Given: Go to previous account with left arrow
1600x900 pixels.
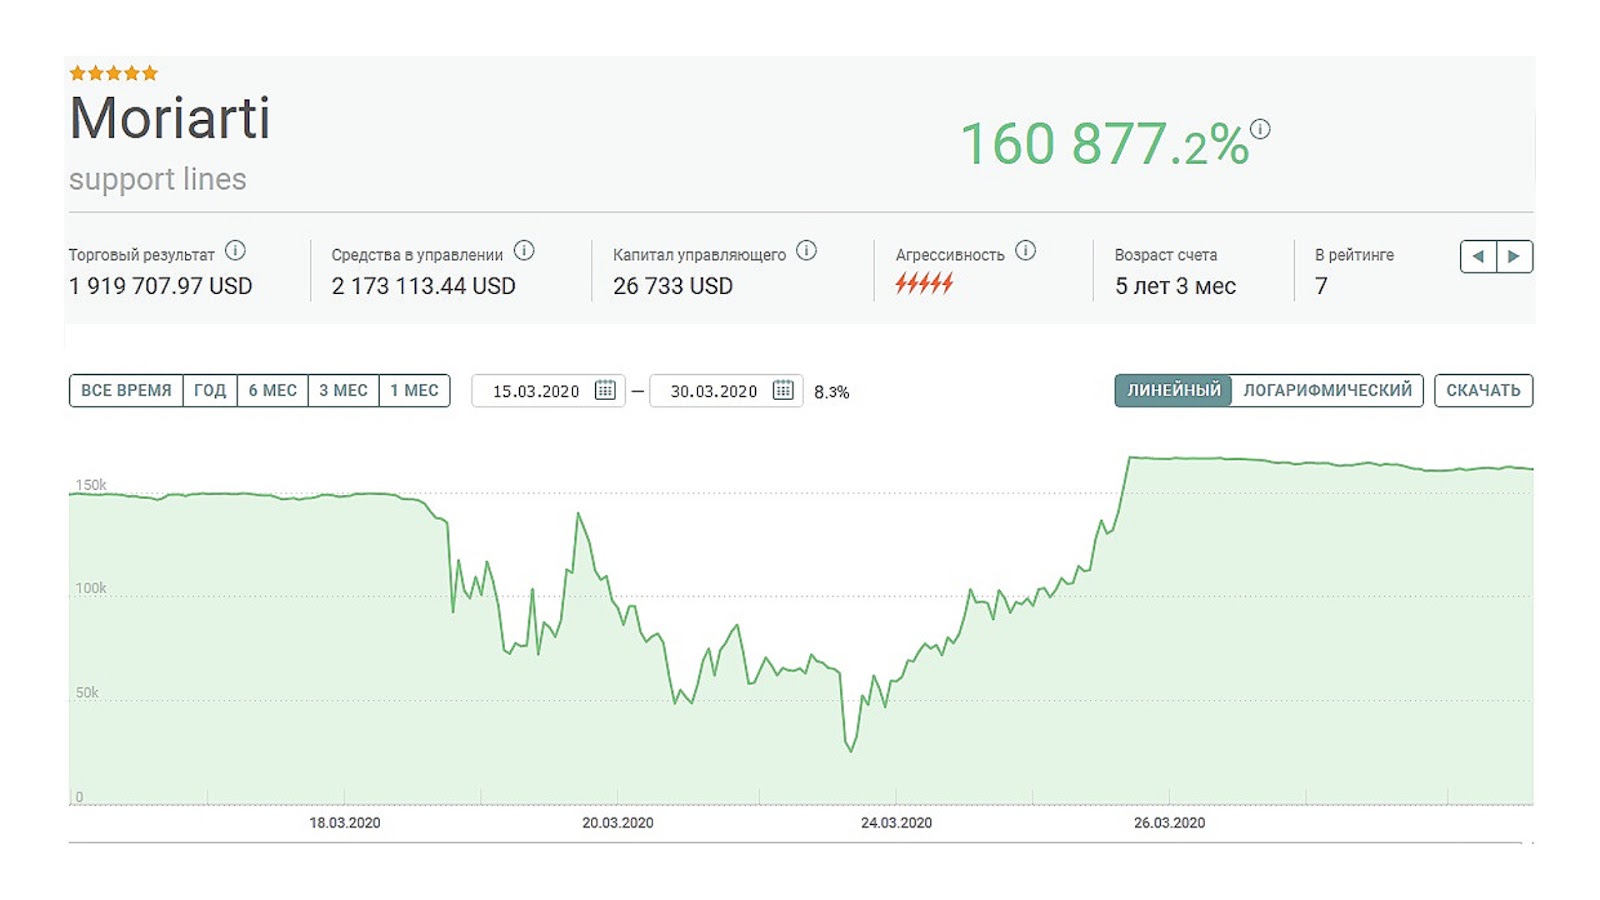Looking at the screenshot, I should pos(1478,256).
